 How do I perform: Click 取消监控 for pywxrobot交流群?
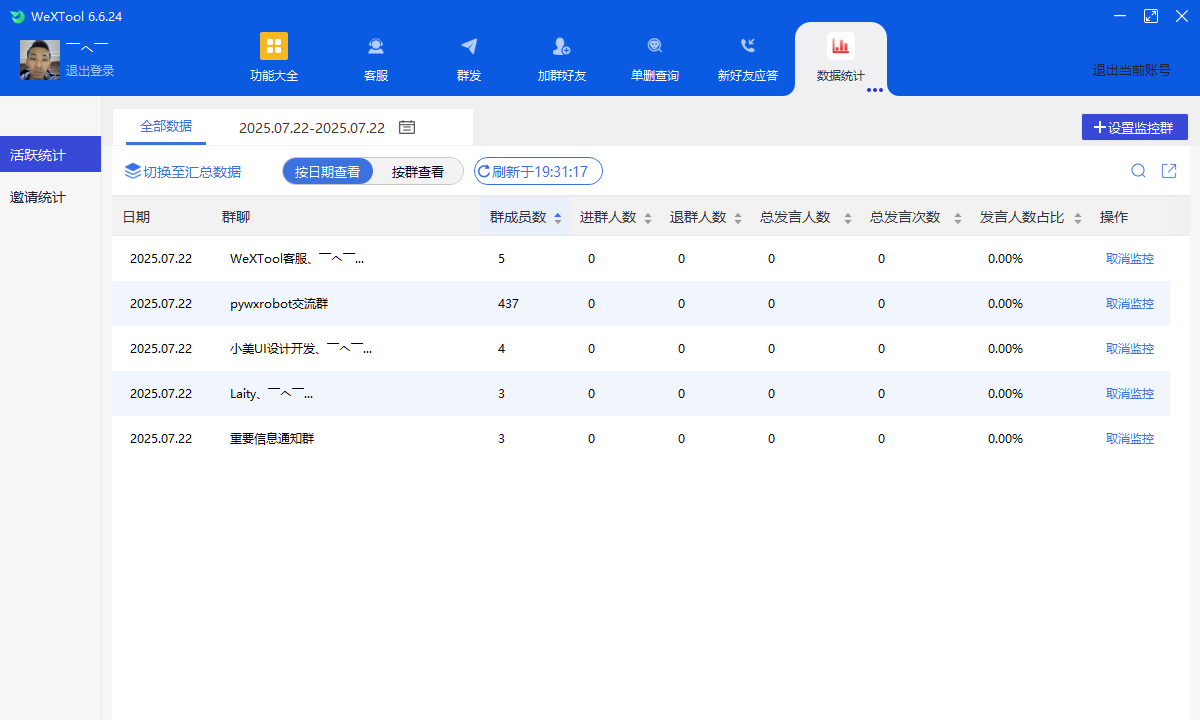click(x=1130, y=303)
